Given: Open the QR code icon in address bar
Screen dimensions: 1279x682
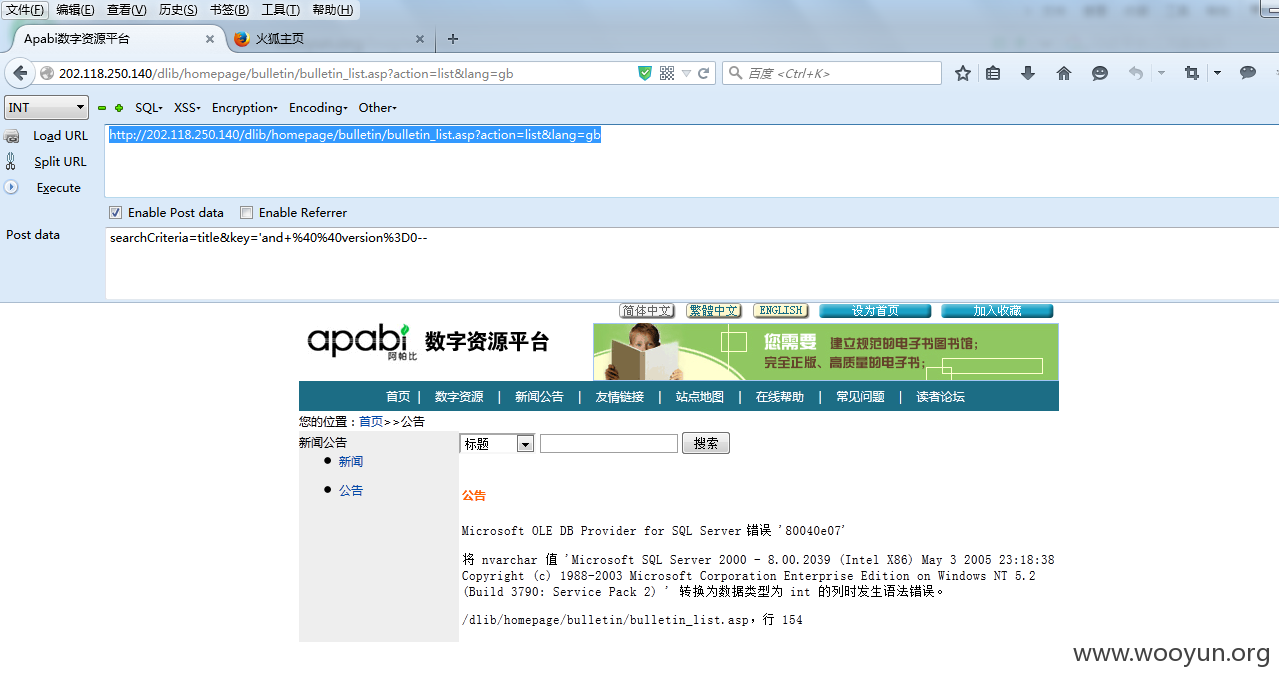Looking at the screenshot, I should [x=667, y=73].
